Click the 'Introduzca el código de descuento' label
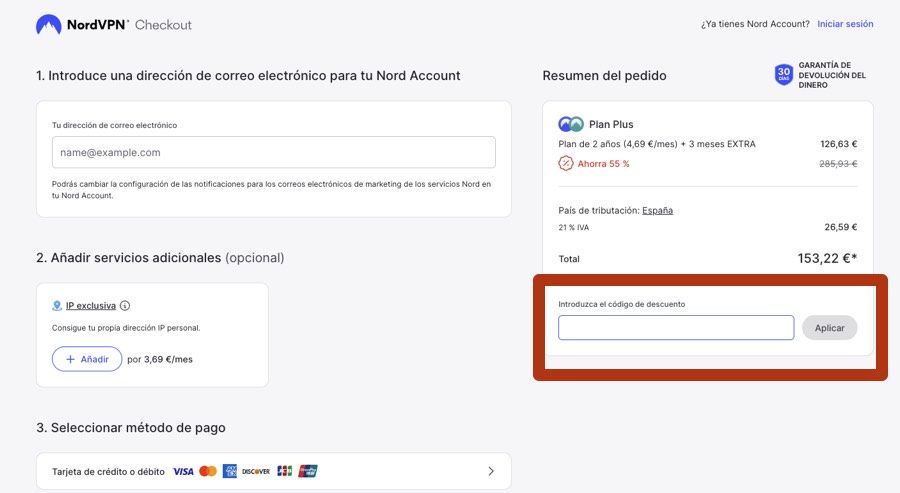 tap(622, 304)
